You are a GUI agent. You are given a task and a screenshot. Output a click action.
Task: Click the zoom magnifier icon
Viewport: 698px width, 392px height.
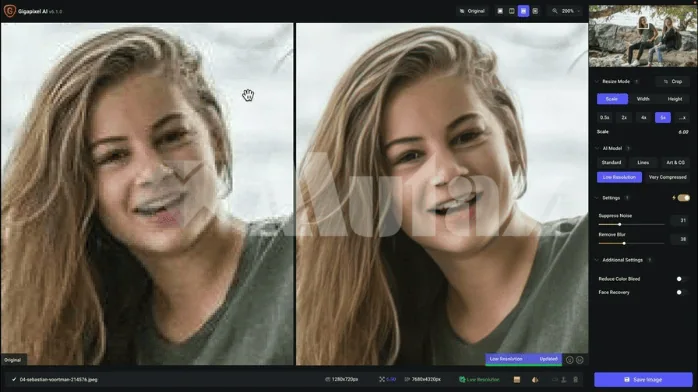[555, 11]
